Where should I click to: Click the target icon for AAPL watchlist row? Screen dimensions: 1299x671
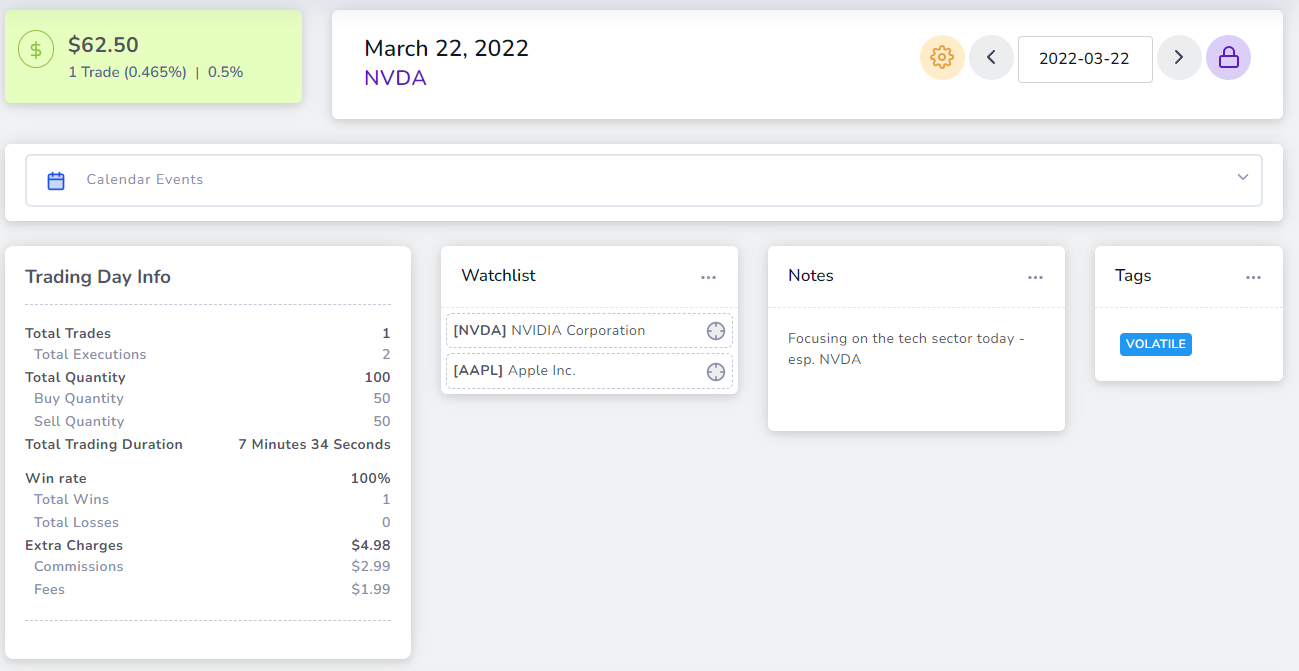click(x=716, y=372)
